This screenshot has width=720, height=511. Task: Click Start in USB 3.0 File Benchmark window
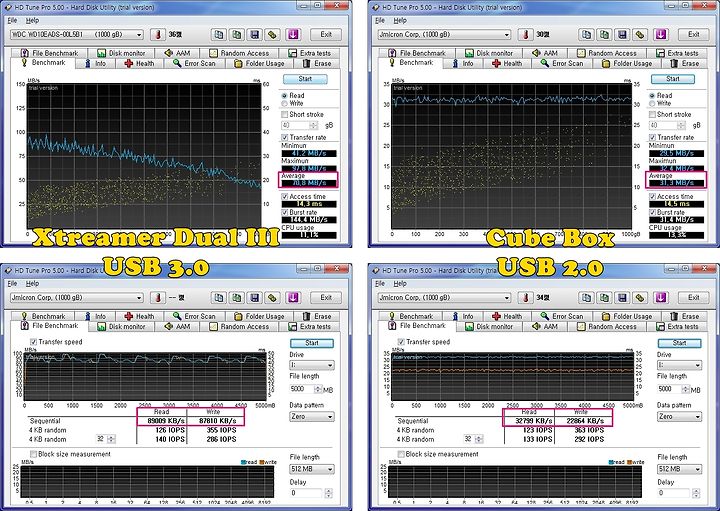312,343
